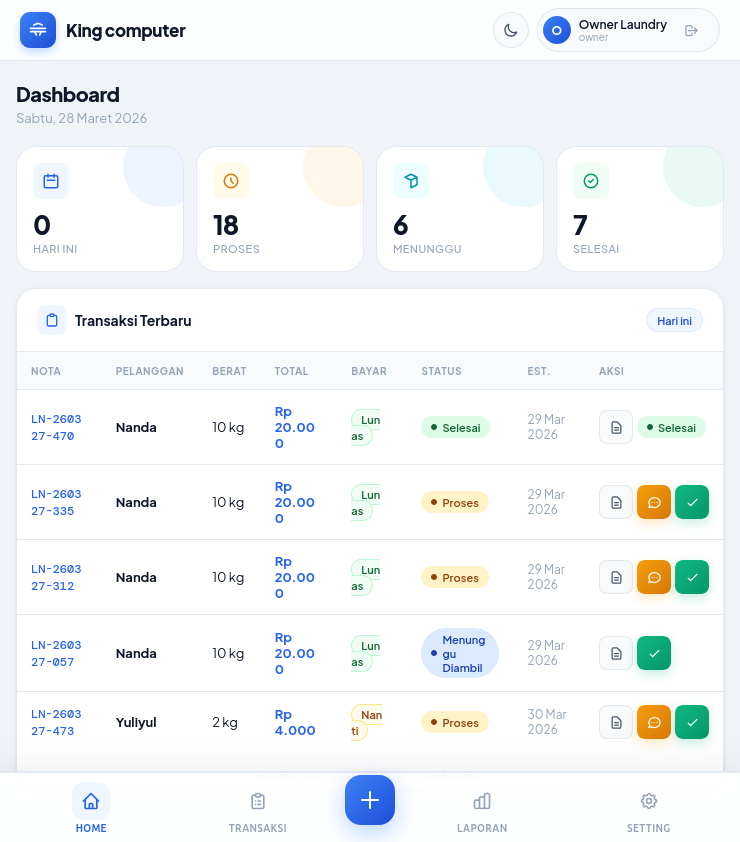Click the Transaksi Terbaru heading
The image size is (740, 842).
pos(133,321)
